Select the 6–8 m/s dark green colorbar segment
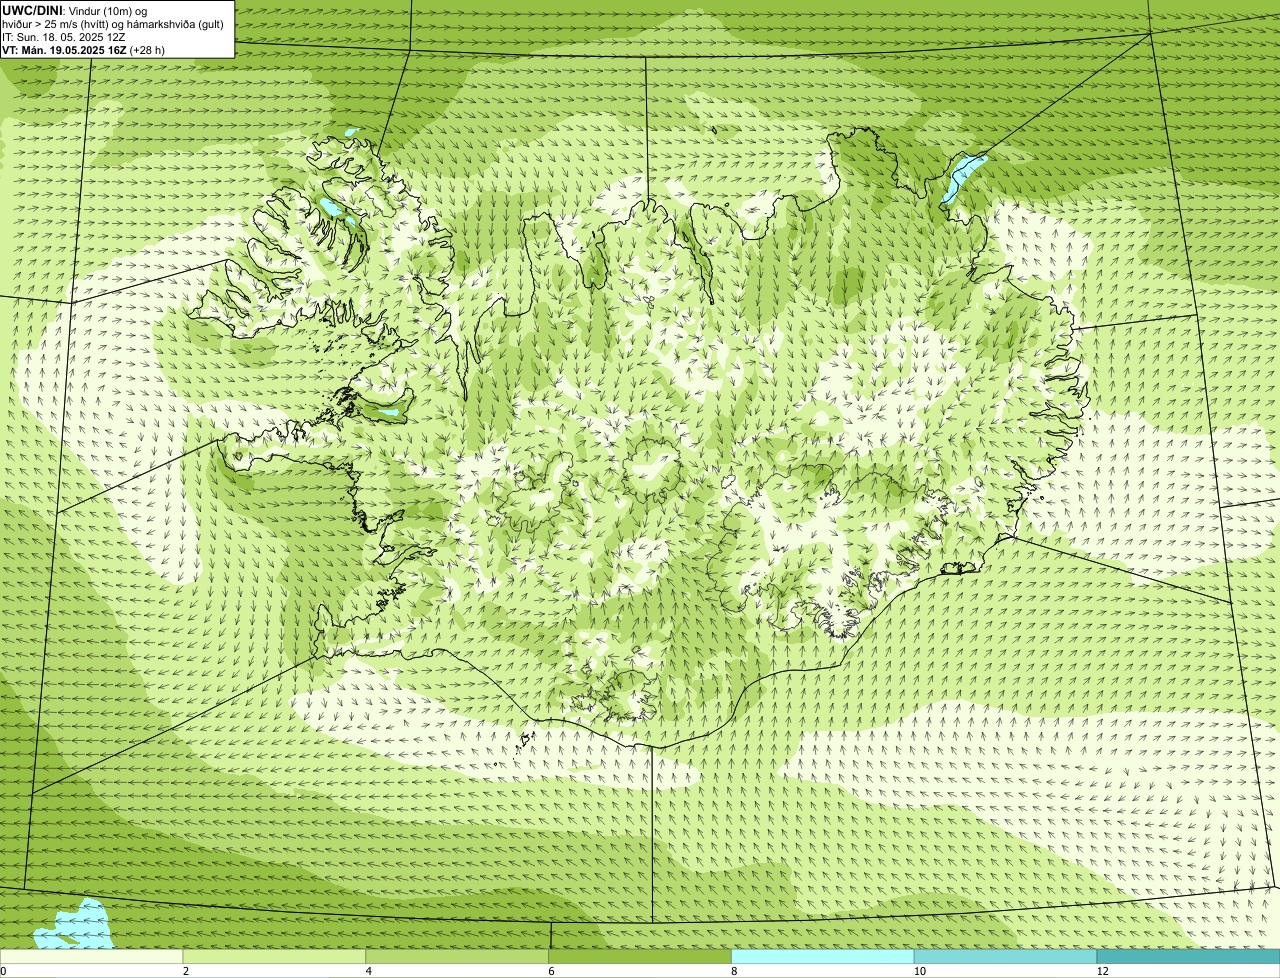This screenshot has width=1280, height=978. 640,957
